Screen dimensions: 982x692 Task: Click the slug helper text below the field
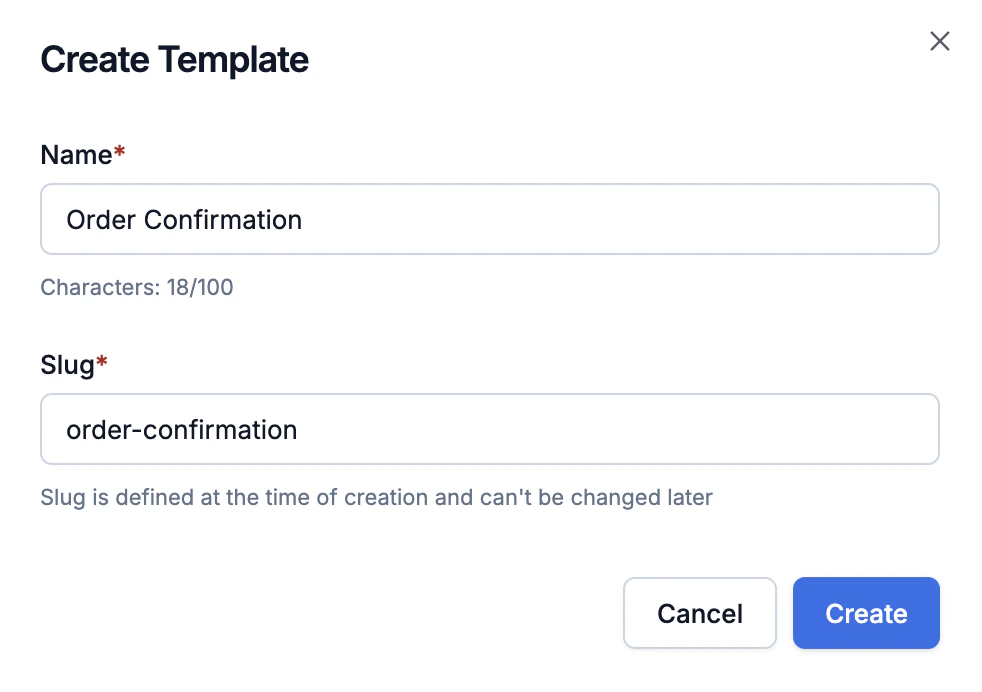pyautogui.click(x=376, y=498)
